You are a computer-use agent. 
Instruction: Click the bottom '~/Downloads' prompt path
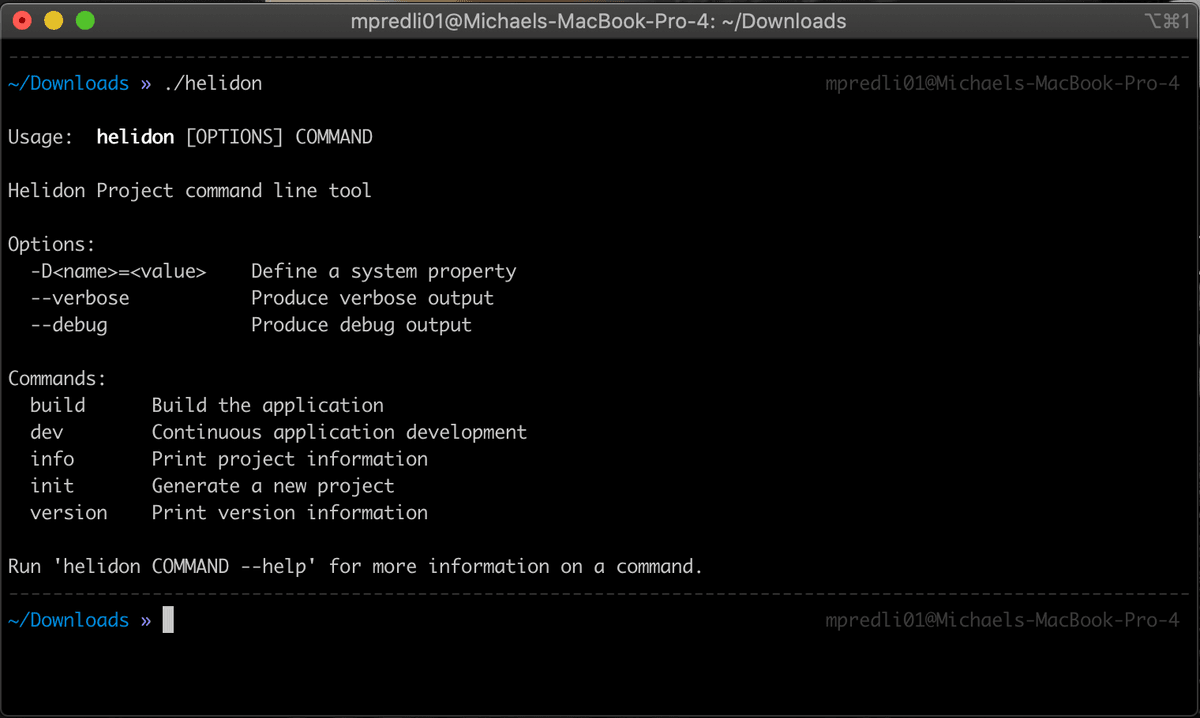tap(68, 620)
